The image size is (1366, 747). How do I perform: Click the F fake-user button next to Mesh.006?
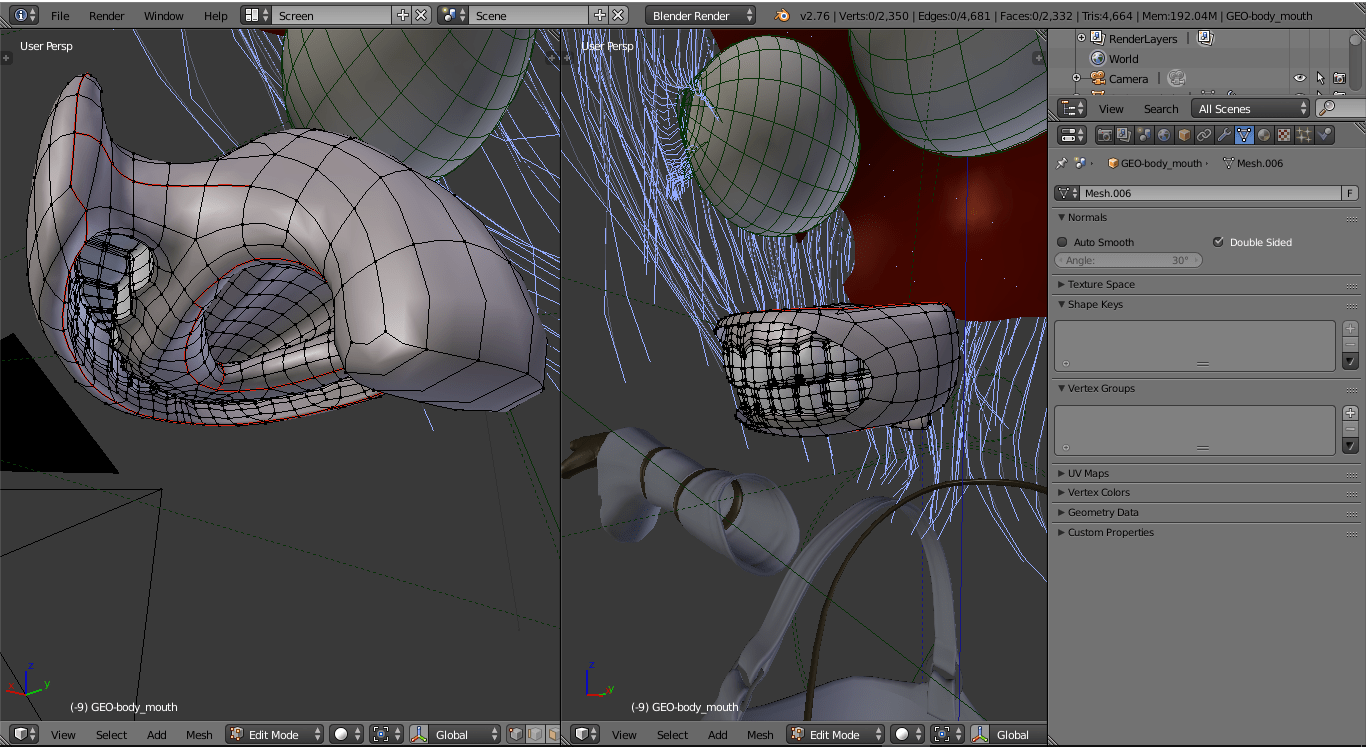click(1349, 193)
